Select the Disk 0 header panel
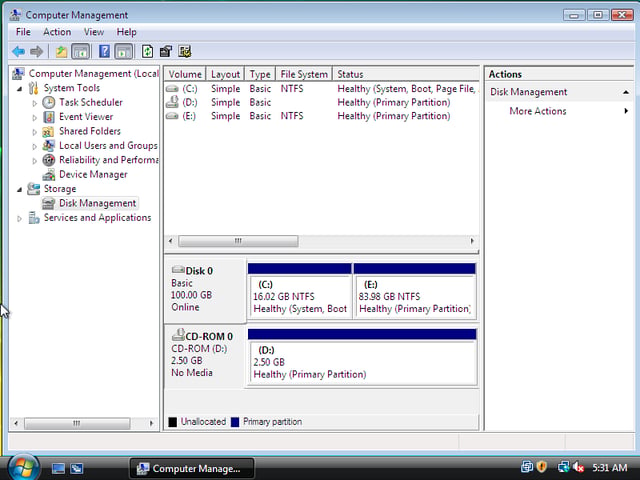This screenshot has width=640, height=480. pyautogui.click(x=205, y=290)
